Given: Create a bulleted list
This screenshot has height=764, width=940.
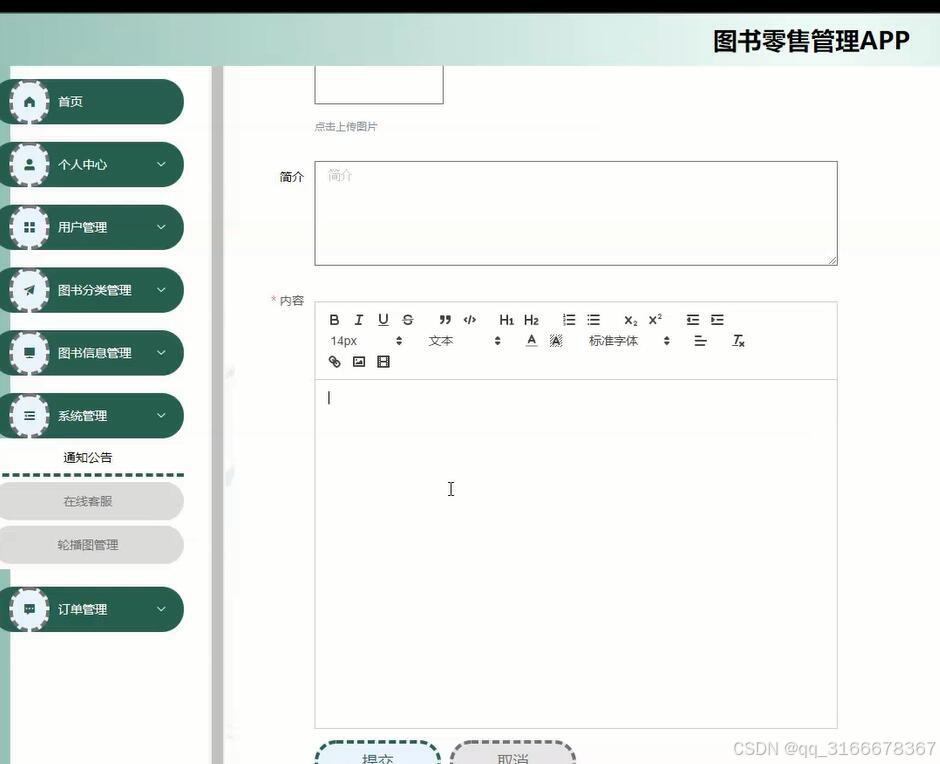Looking at the screenshot, I should 593,320.
